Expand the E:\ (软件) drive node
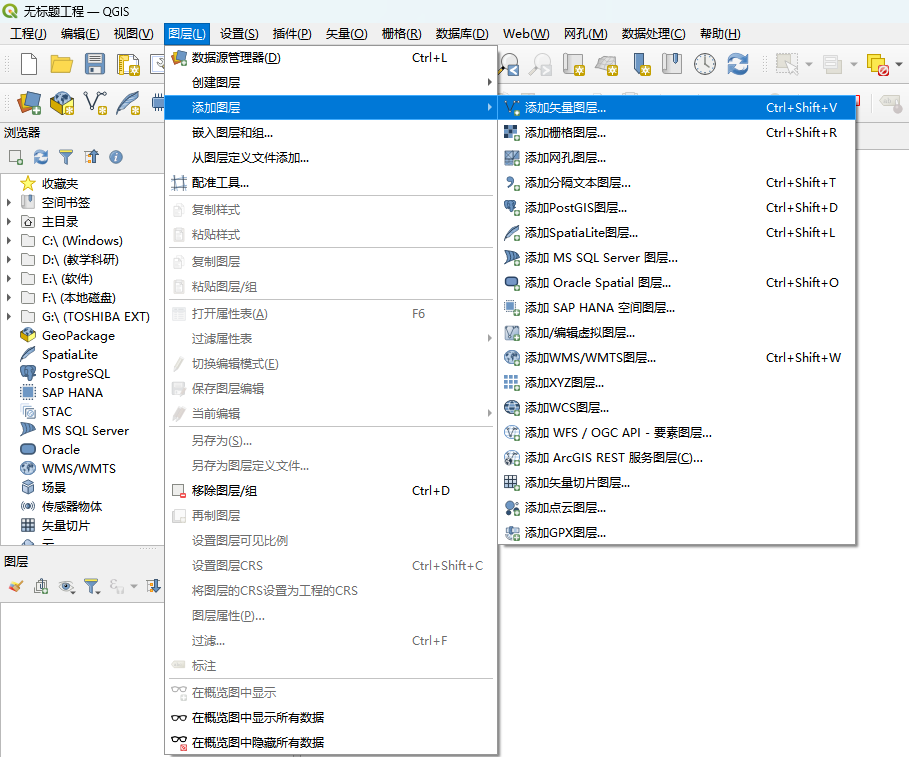The width and height of the screenshot is (909, 757). point(9,279)
